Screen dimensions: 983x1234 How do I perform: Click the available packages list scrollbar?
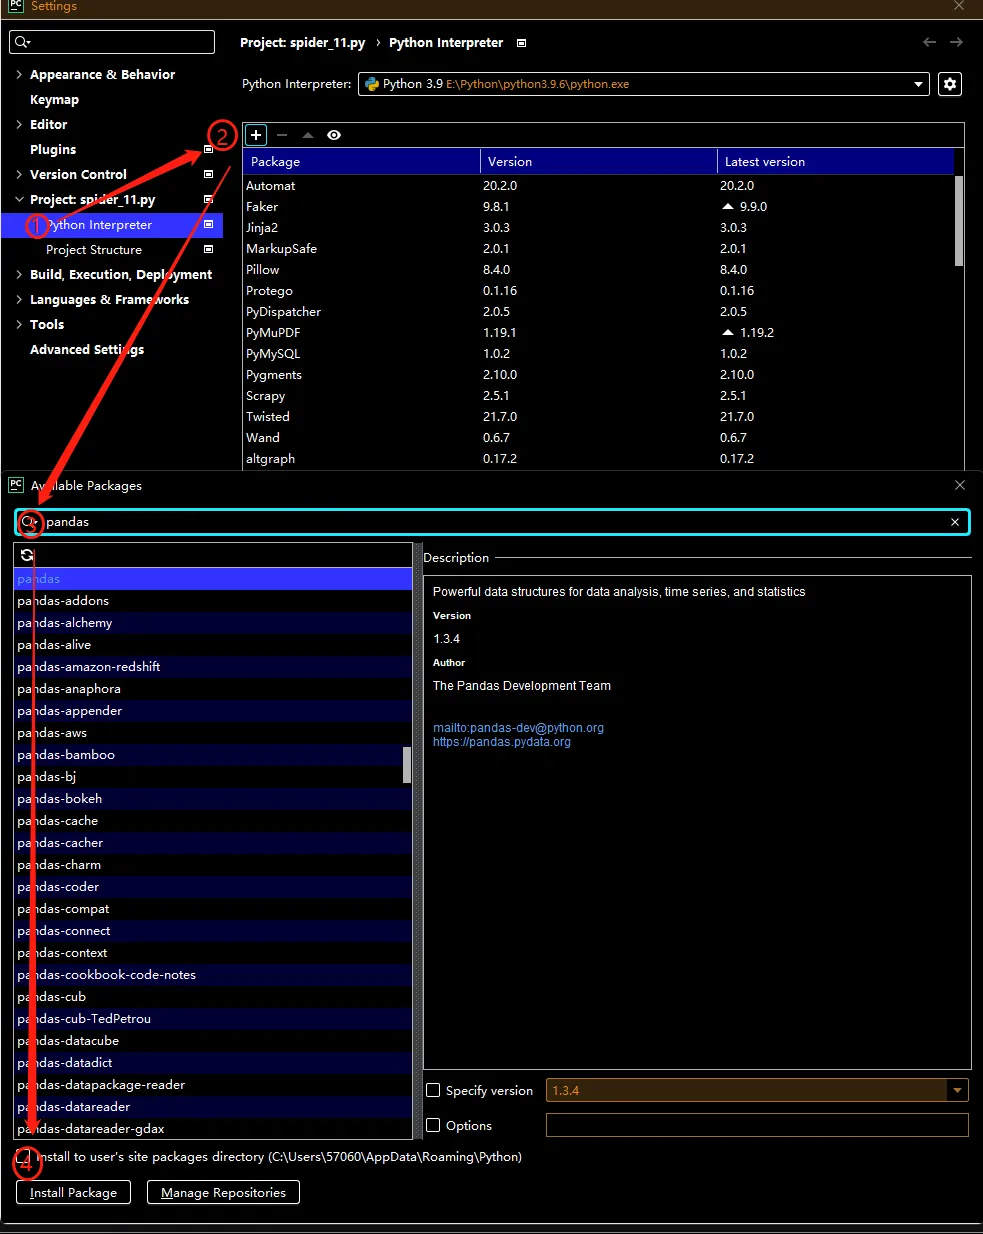(x=407, y=765)
